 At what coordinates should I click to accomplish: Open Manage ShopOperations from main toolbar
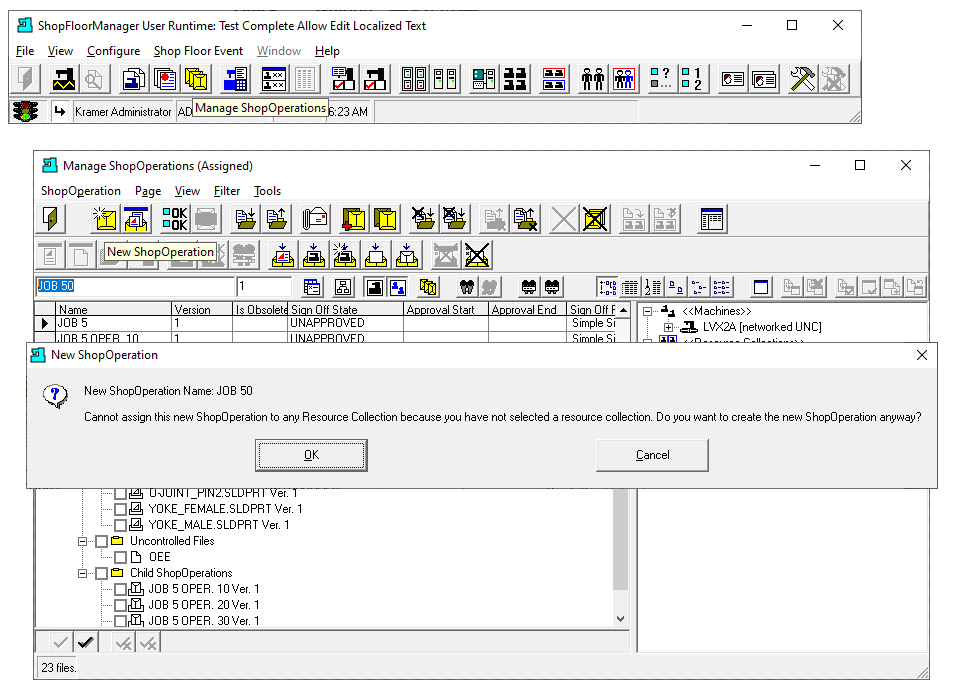197,79
